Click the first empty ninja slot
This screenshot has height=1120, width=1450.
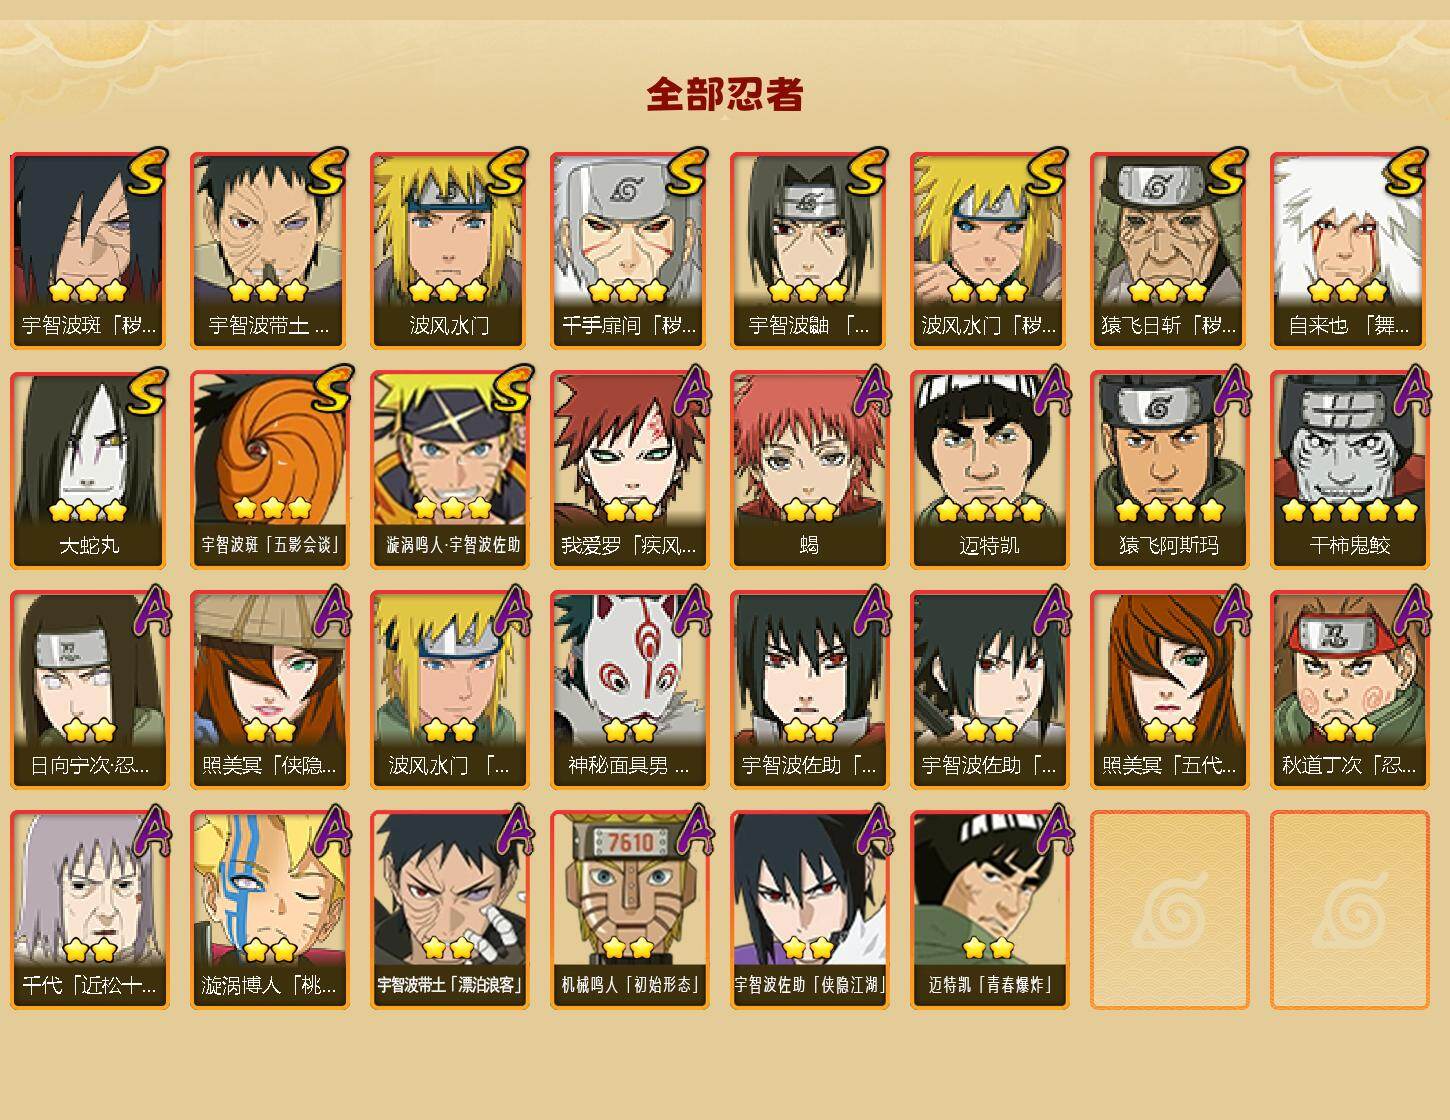pos(1170,910)
